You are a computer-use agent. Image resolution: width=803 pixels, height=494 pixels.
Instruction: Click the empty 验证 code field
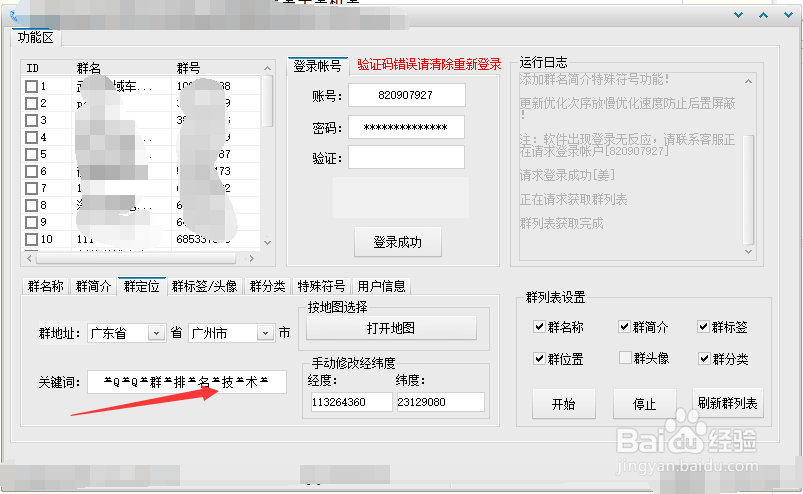tap(407, 157)
